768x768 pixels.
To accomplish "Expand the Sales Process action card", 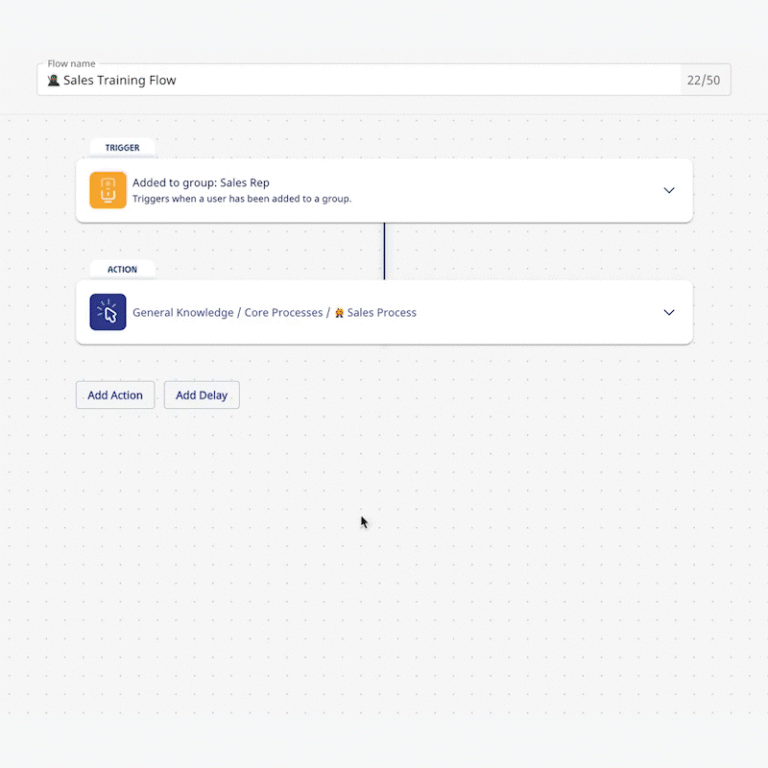I will pos(669,312).
